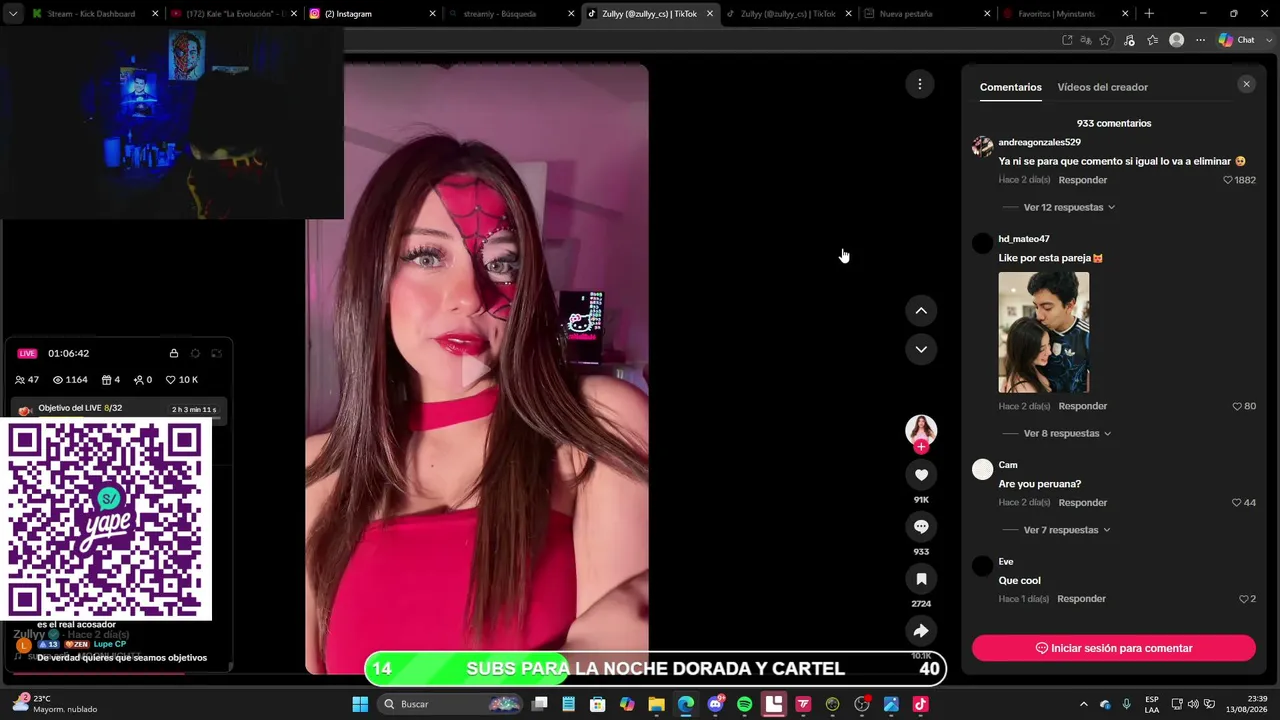Close the active Zullyy TikTok tab
The width and height of the screenshot is (1280, 720).
709,14
